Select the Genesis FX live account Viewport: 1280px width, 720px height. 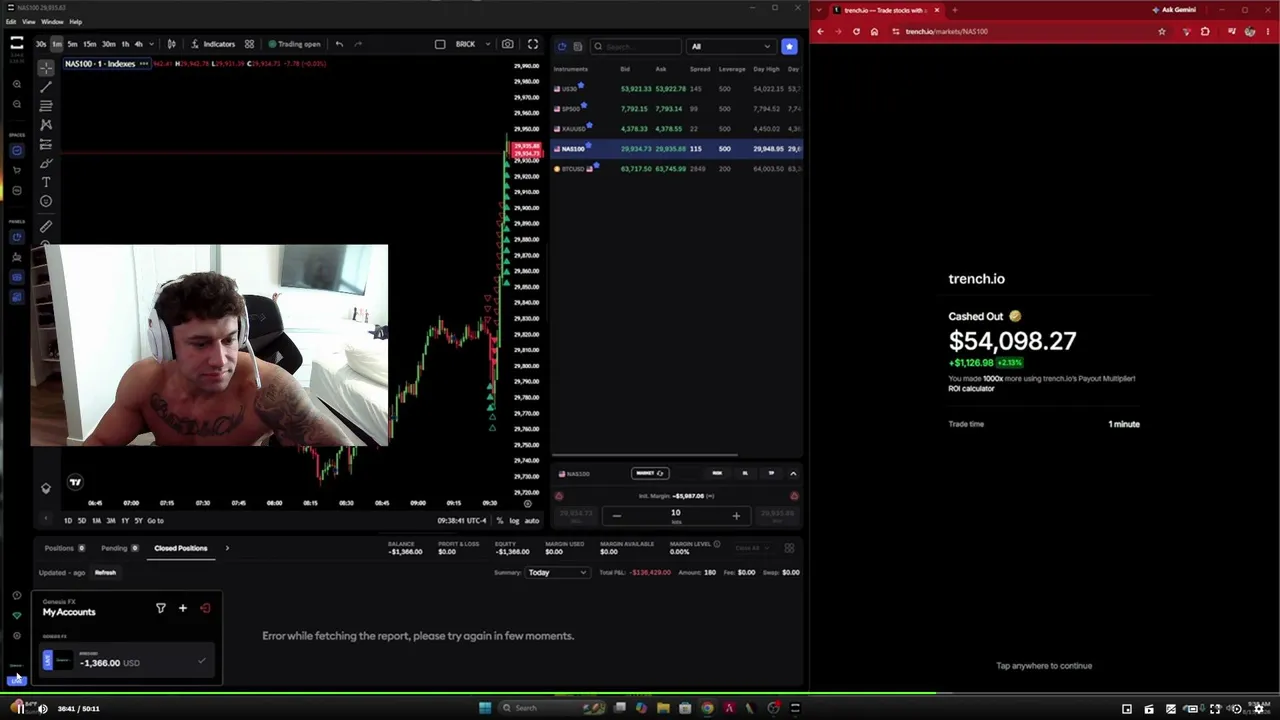126,661
